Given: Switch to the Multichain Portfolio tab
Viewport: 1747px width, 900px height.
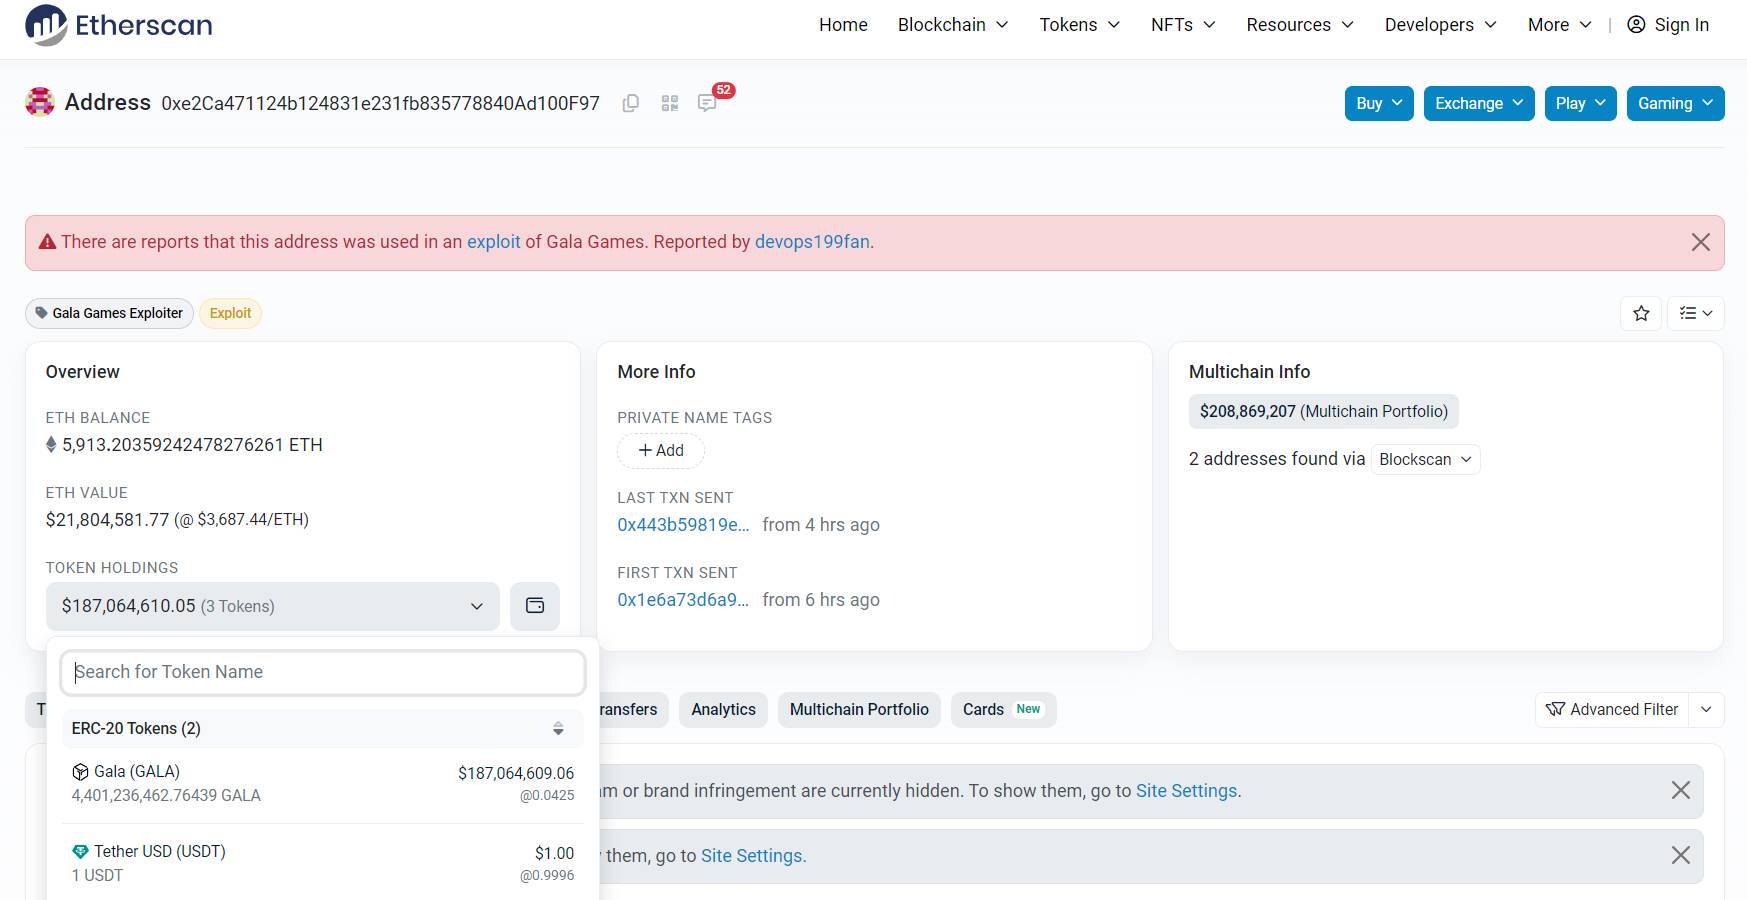Looking at the screenshot, I should [859, 709].
